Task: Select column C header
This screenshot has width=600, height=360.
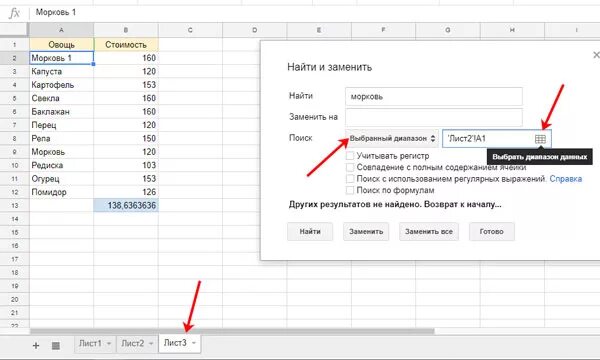Action: 190,30
